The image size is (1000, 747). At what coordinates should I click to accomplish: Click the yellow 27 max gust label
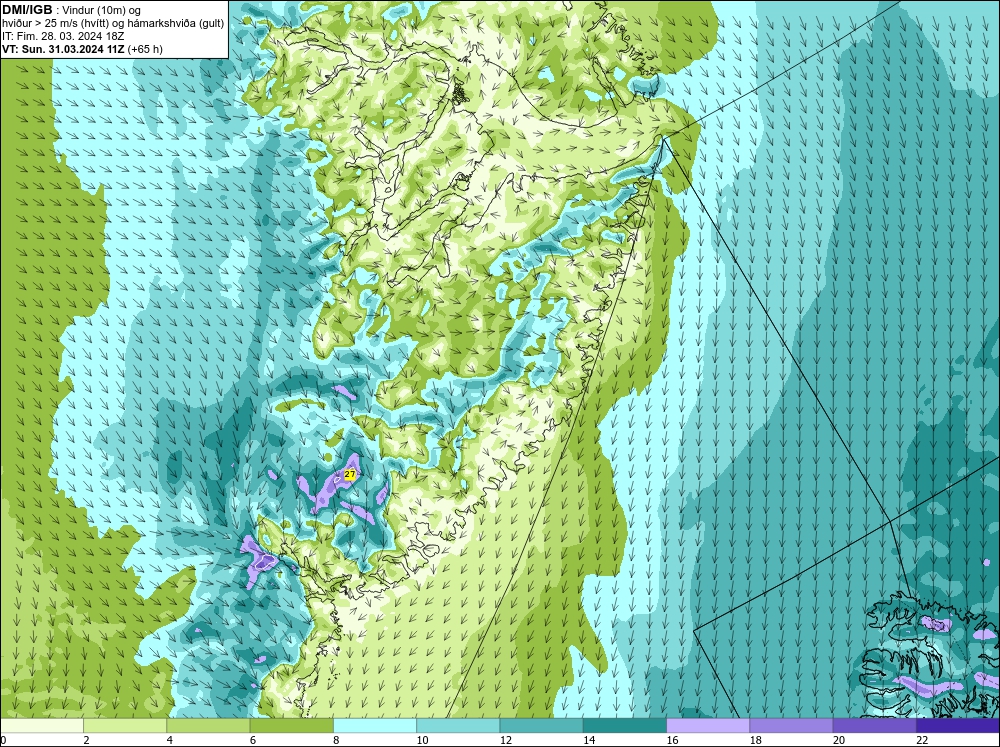click(x=349, y=475)
